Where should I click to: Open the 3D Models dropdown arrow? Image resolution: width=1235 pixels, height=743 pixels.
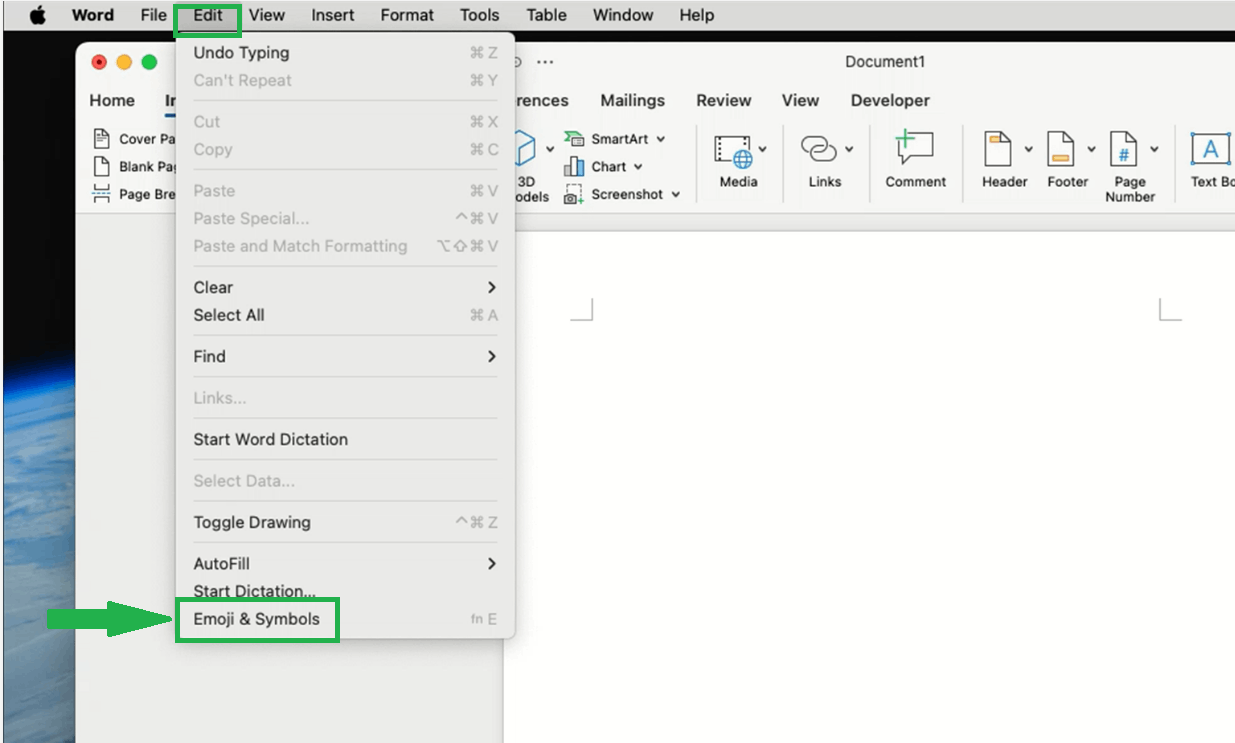tap(550, 150)
